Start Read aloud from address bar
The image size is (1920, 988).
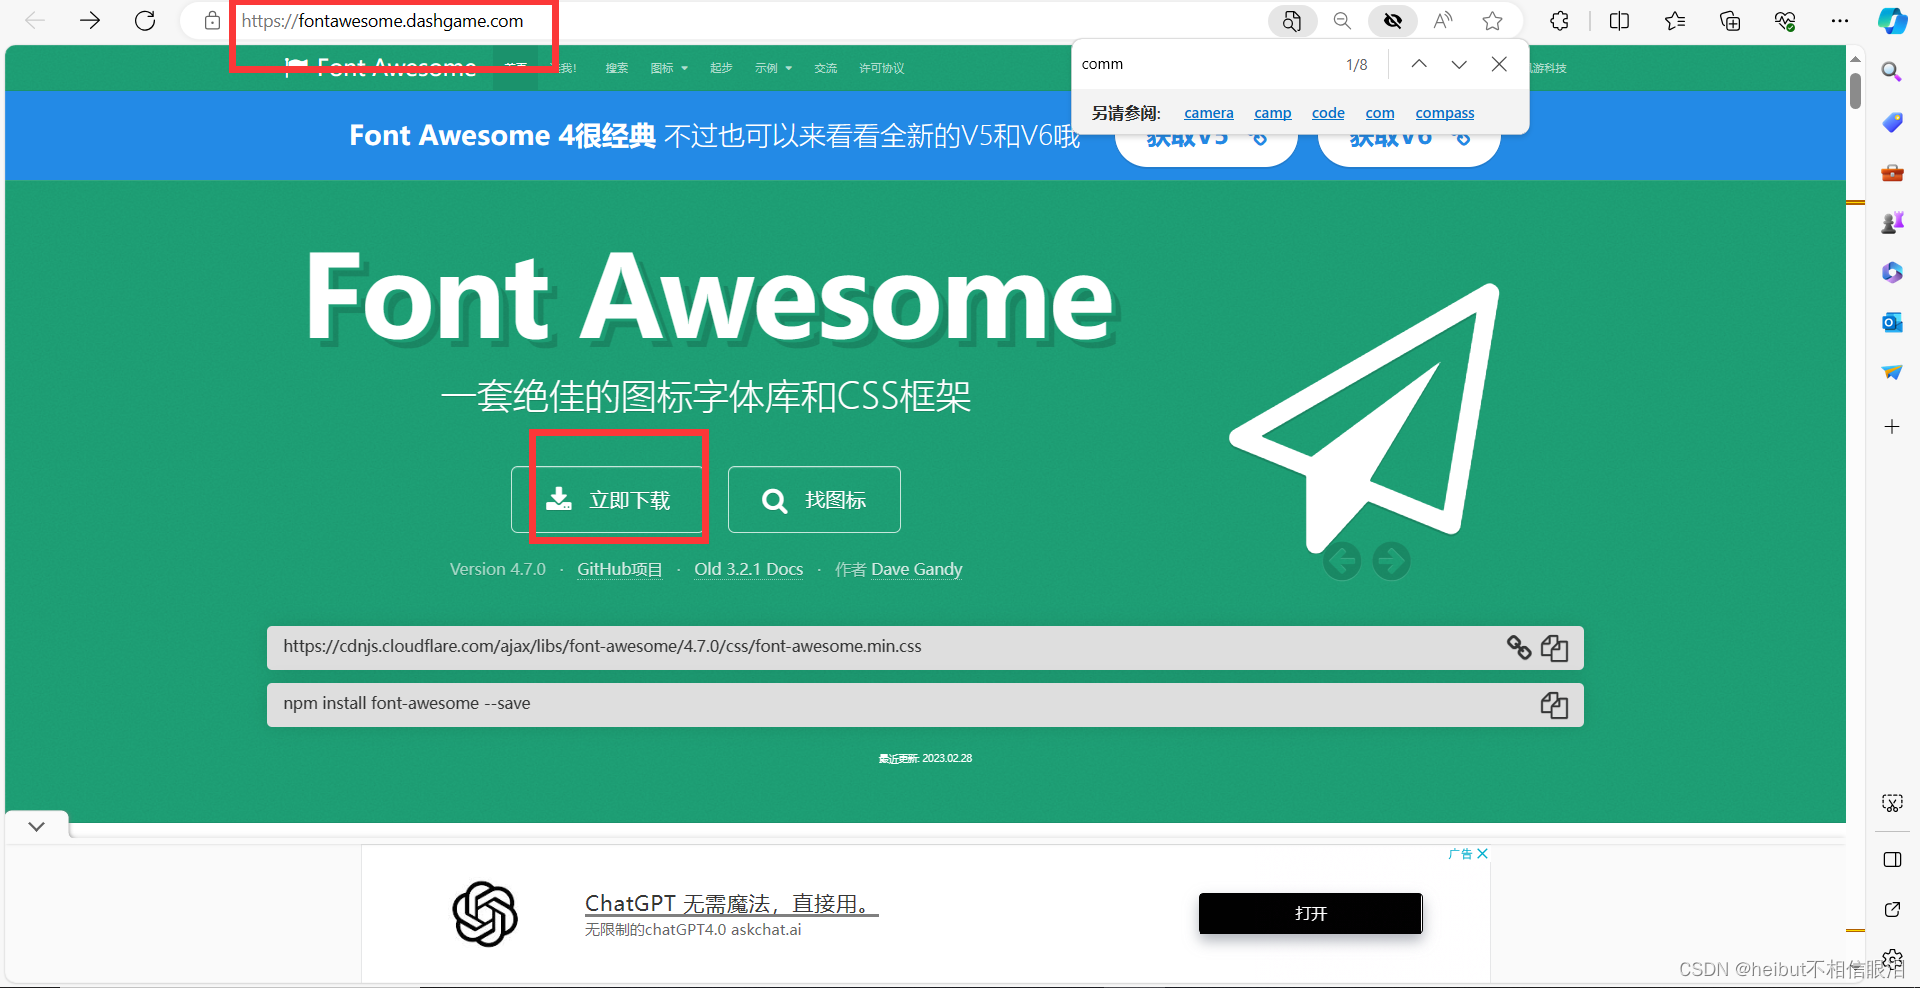click(1442, 21)
